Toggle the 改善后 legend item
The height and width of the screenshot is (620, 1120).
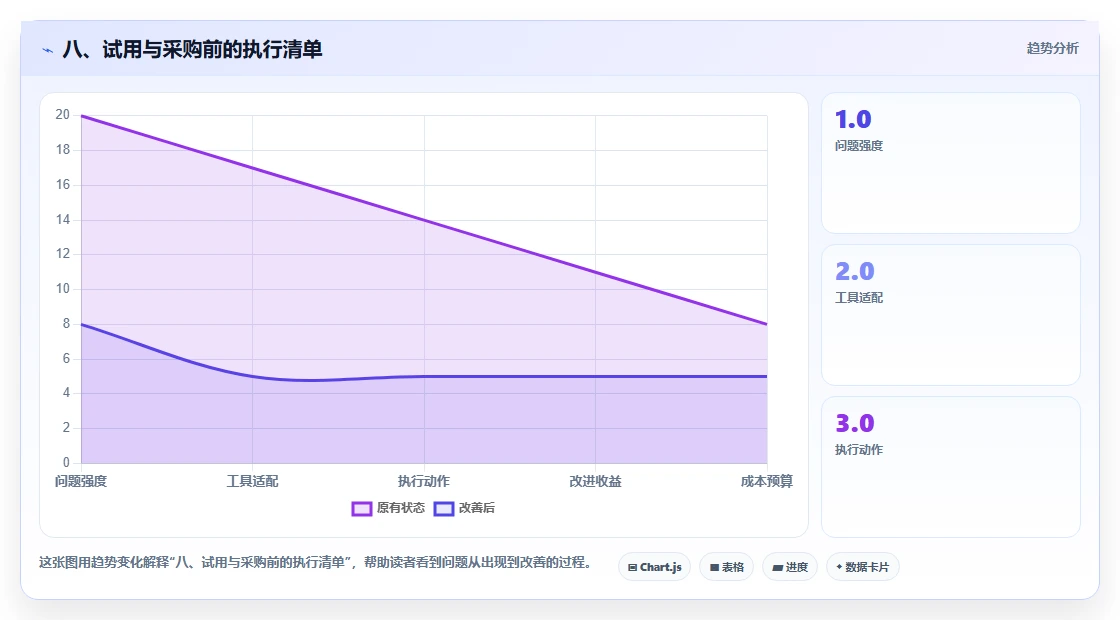[464, 508]
